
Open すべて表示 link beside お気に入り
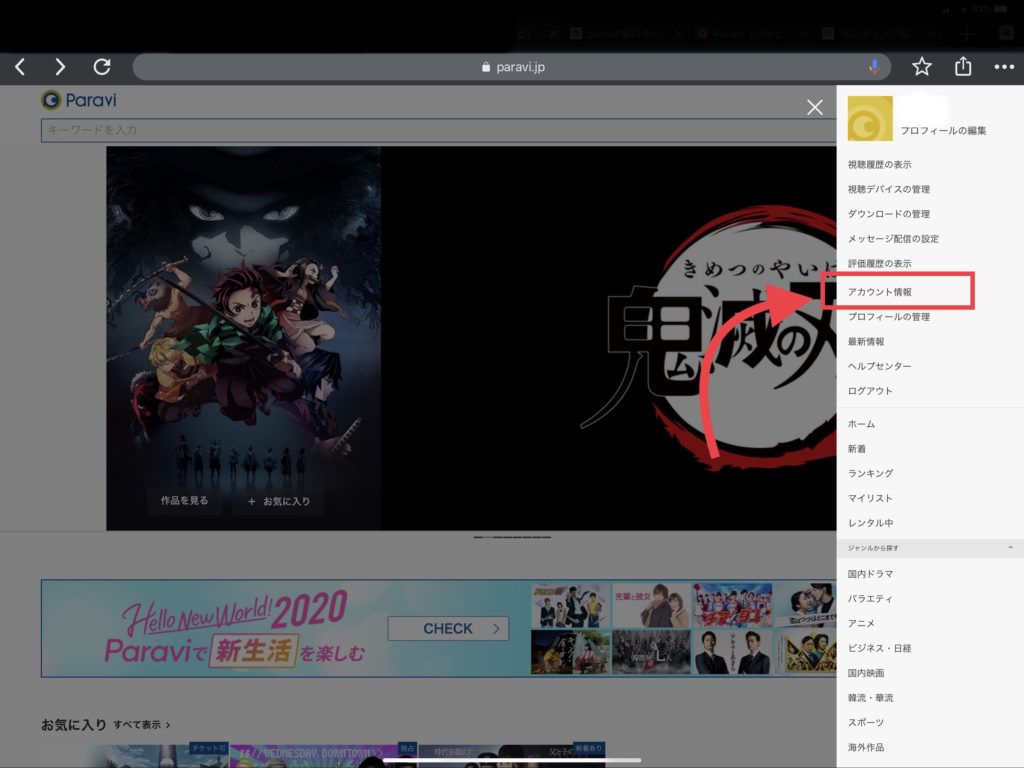point(142,725)
